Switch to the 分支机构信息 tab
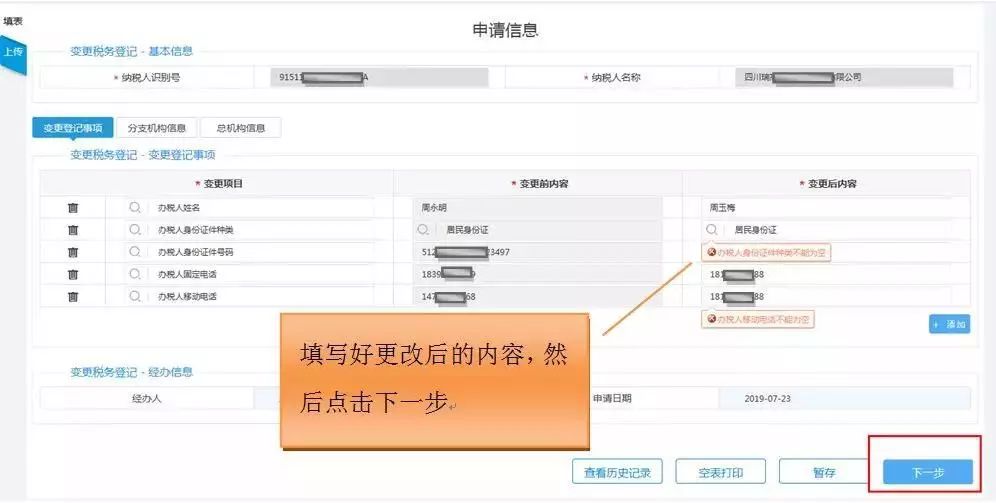The height and width of the screenshot is (503, 996). pyautogui.click(x=157, y=128)
